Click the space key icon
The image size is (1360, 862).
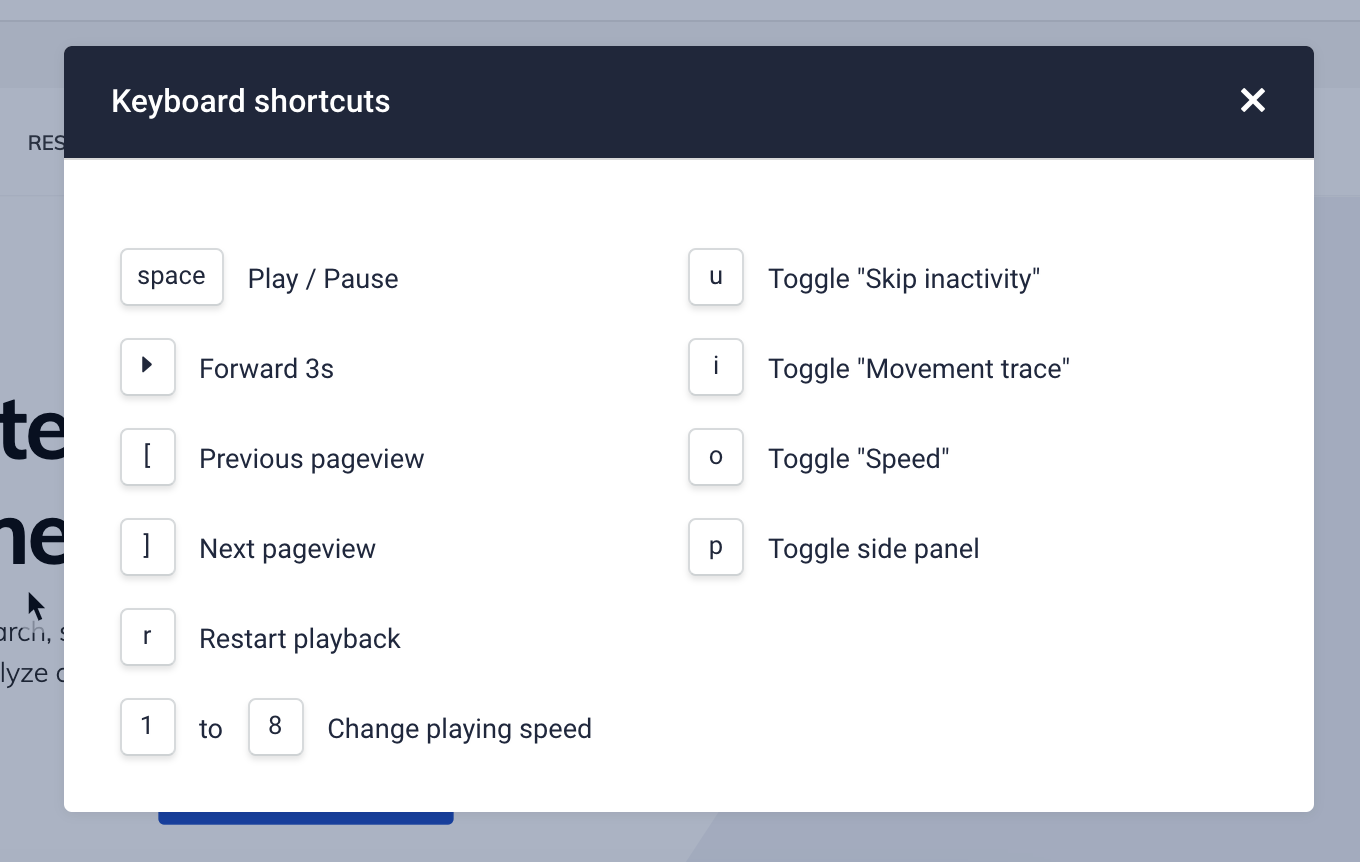pos(171,277)
